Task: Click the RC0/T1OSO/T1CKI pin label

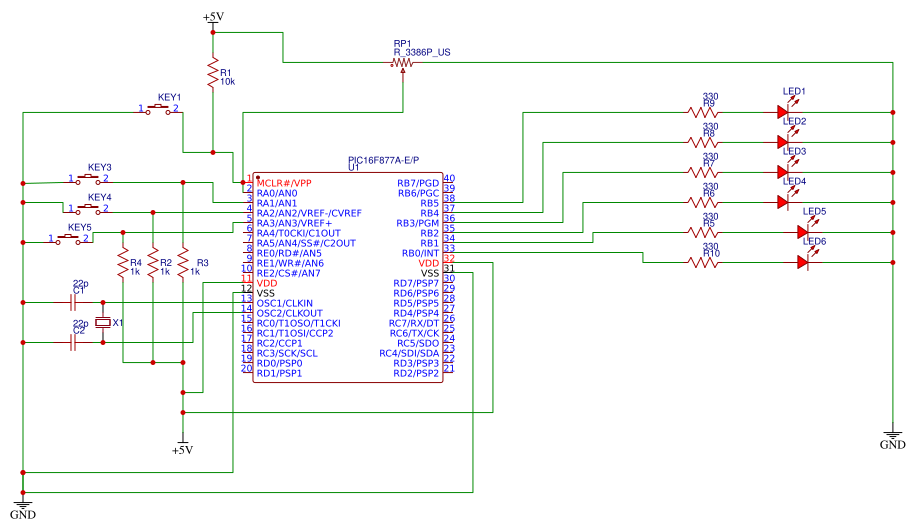Action: (x=299, y=323)
